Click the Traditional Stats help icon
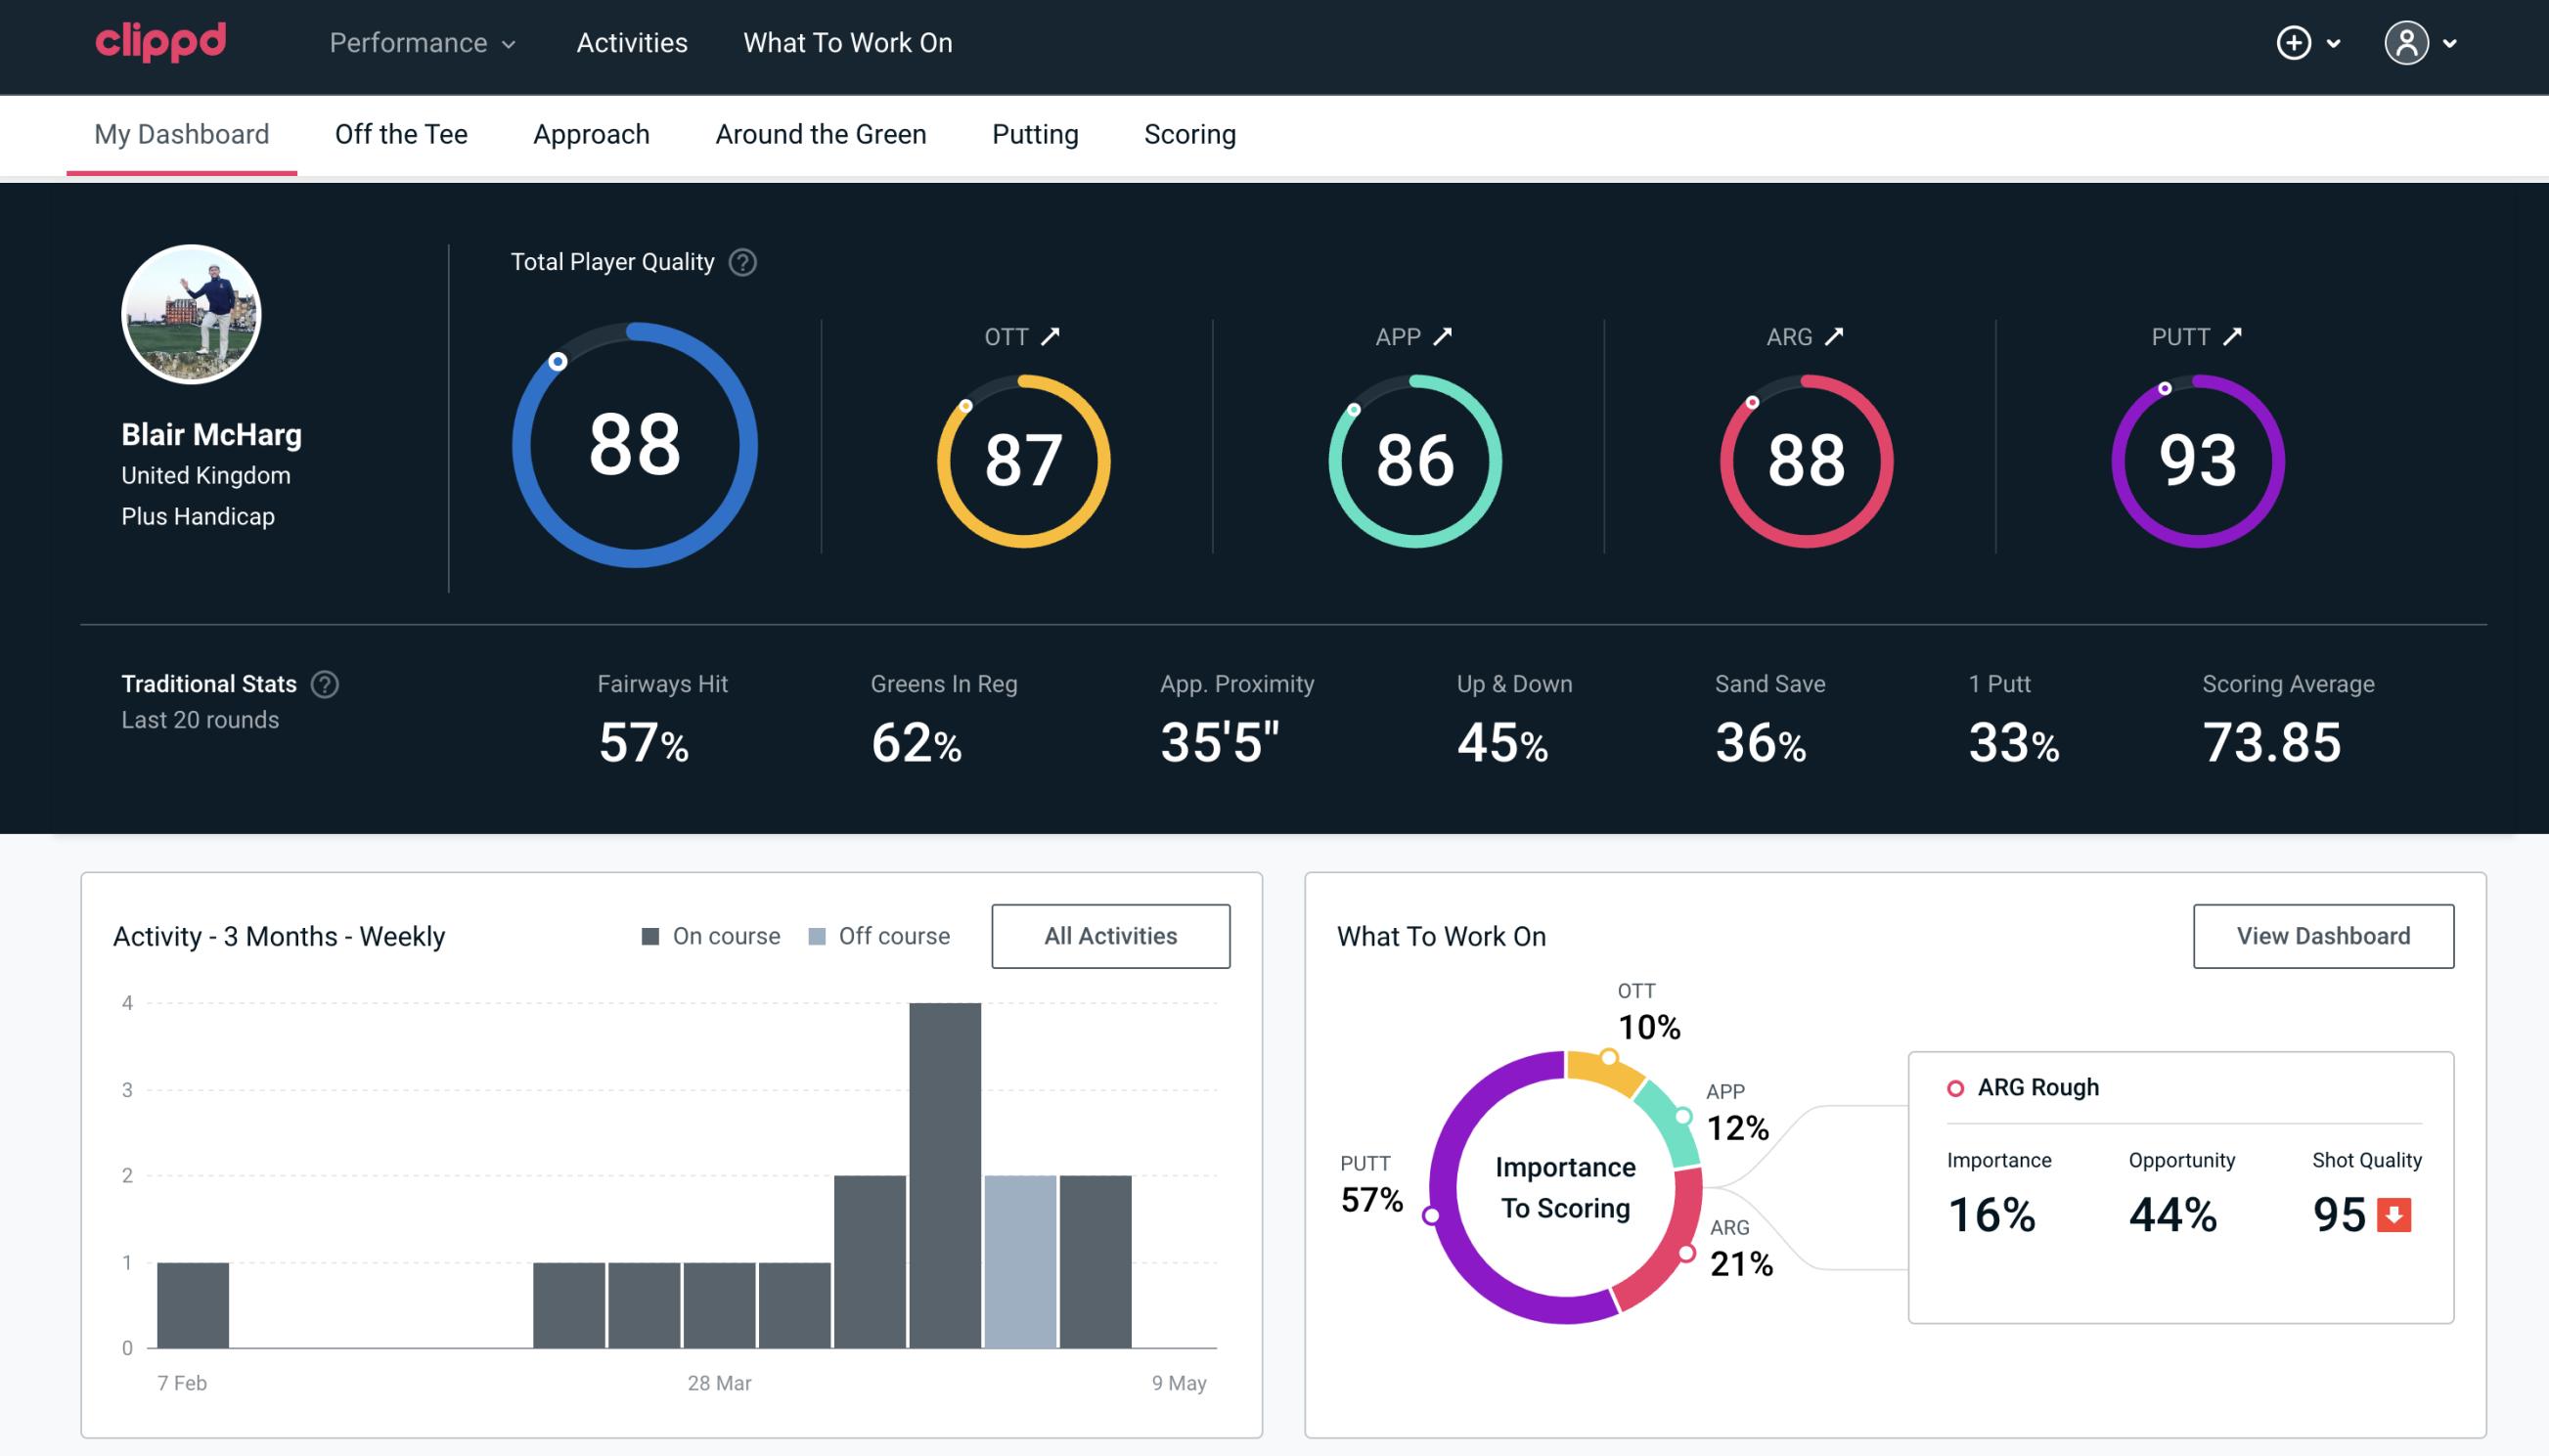 (322, 684)
